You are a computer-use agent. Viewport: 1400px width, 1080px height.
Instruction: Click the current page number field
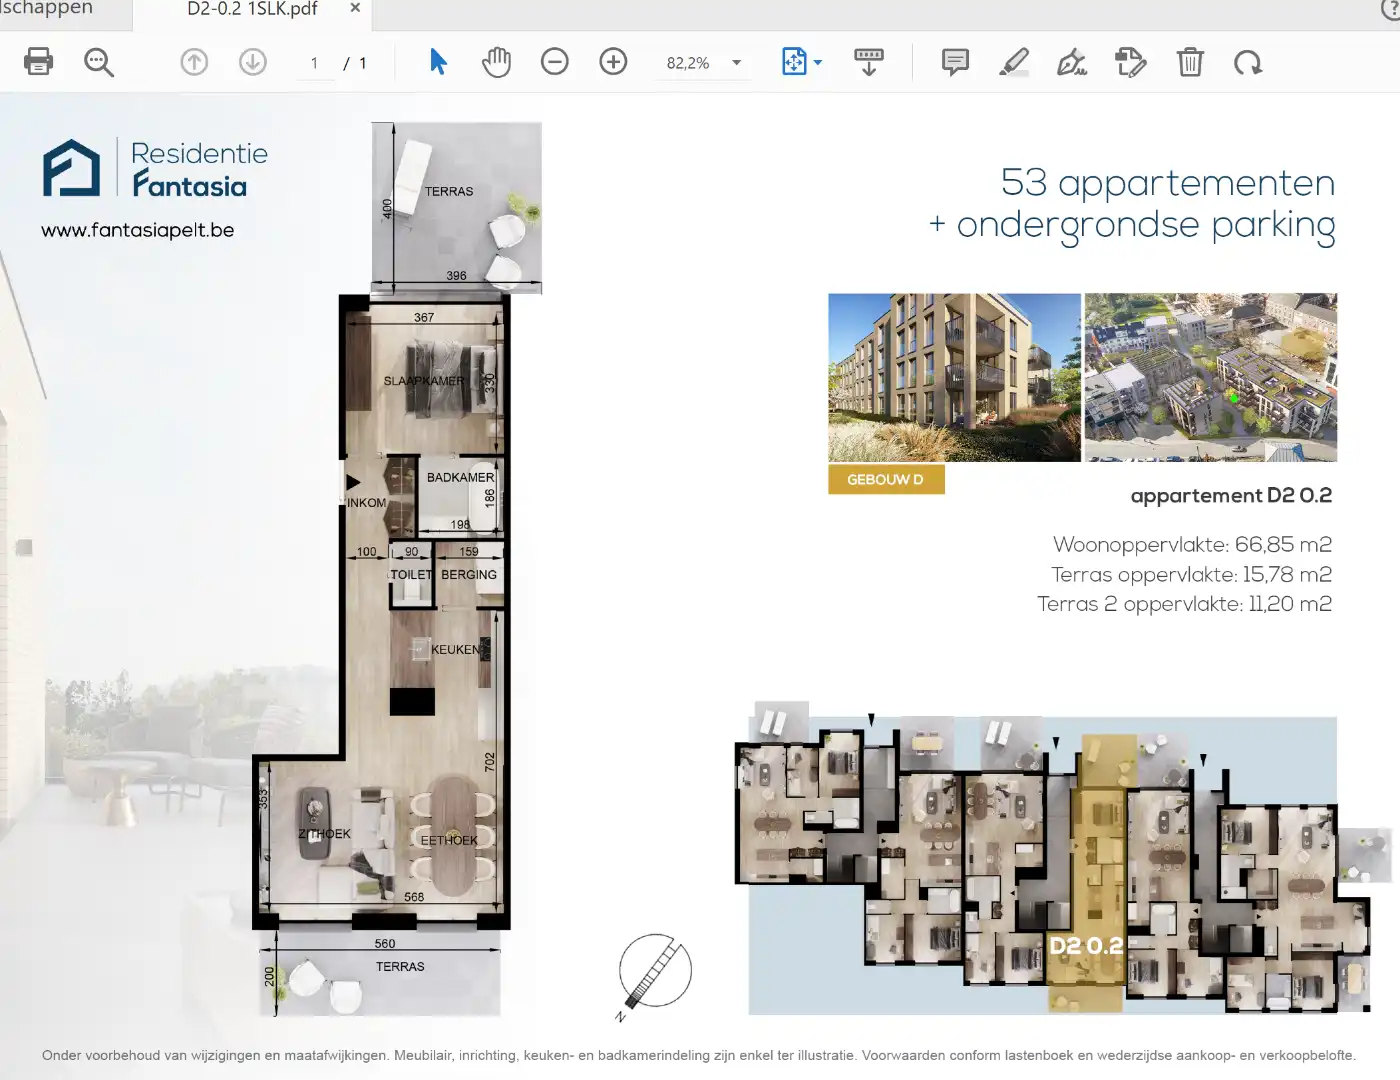point(314,63)
